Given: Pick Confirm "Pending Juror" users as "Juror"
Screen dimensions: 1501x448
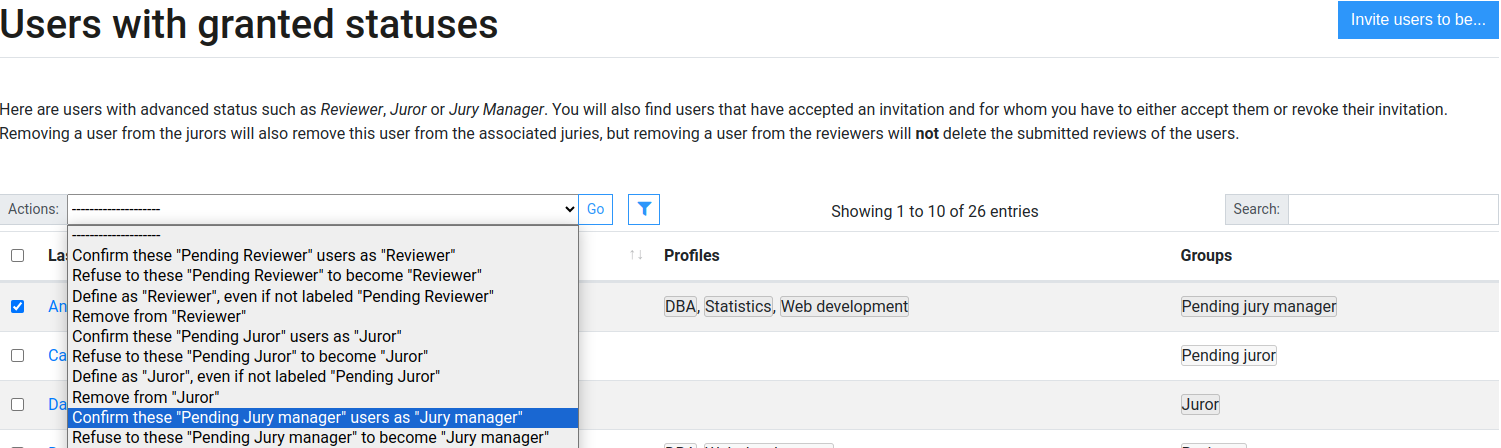Looking at the screenshot, I should pos(236,336).
